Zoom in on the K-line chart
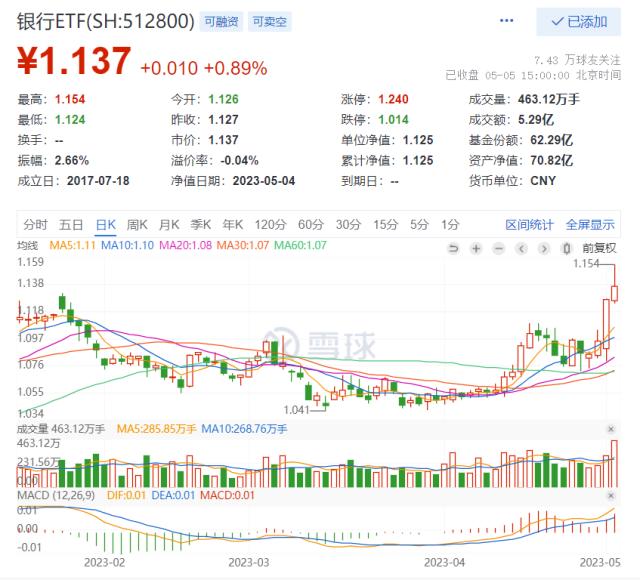640x580 pixels. click(x=476, y=248)
